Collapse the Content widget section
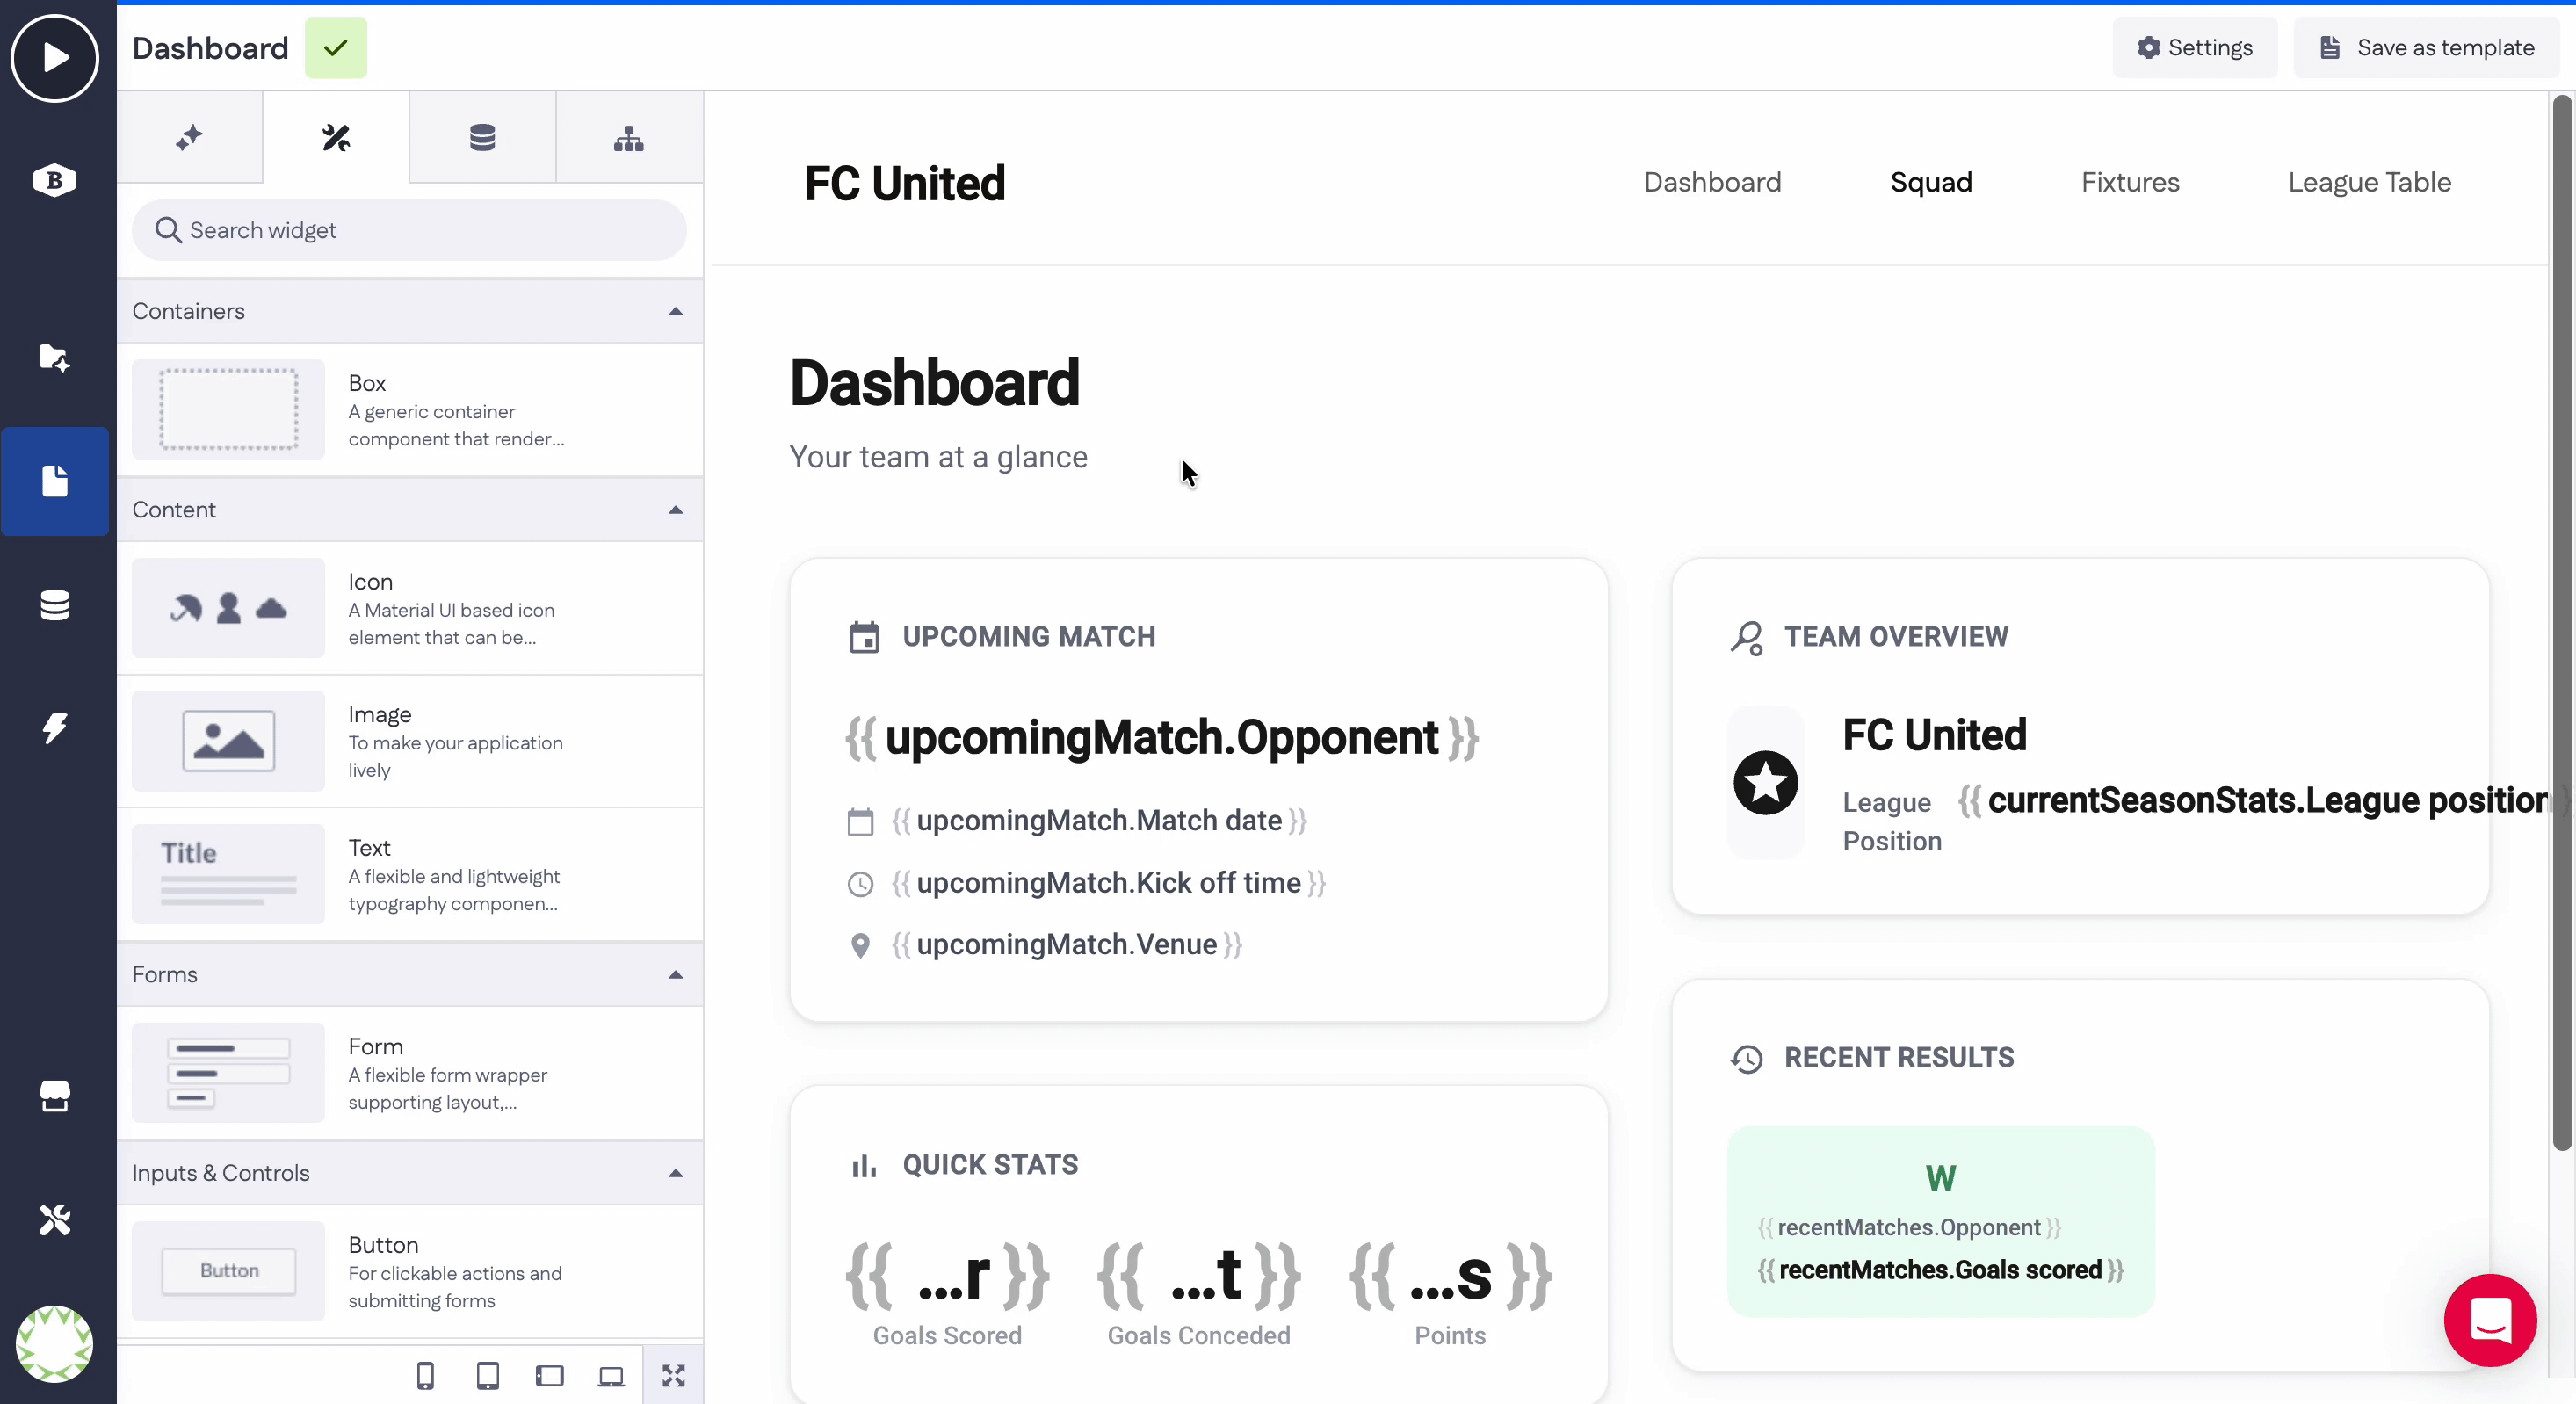2576x1404 pixels. click(675, 510)
